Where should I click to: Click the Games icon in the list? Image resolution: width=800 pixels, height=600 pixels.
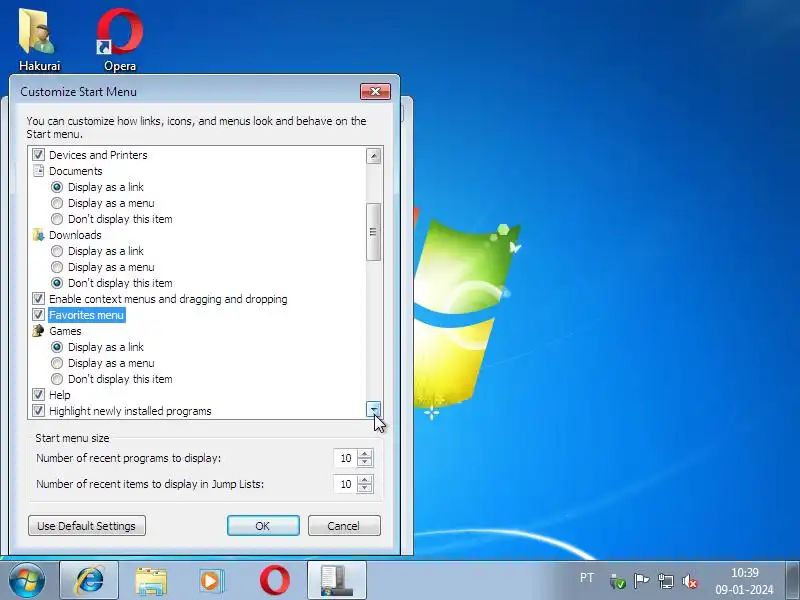click(x=38, y=331)
